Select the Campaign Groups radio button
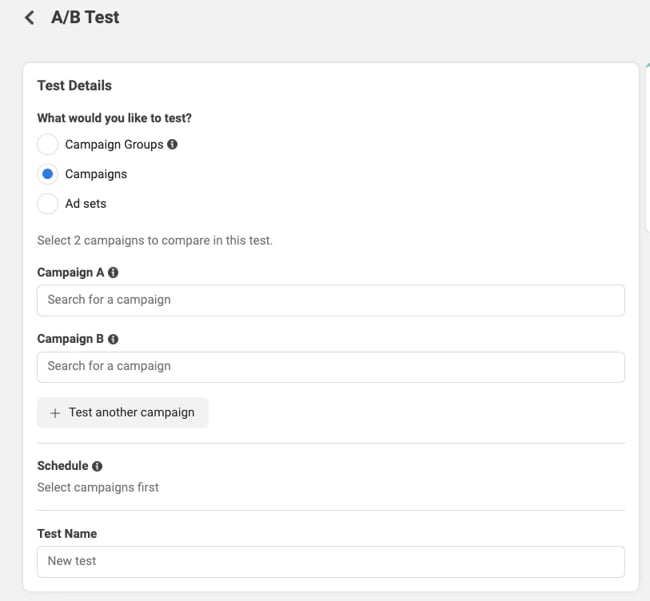This screenshot has height=601, width=650. [x=47, y=144]
